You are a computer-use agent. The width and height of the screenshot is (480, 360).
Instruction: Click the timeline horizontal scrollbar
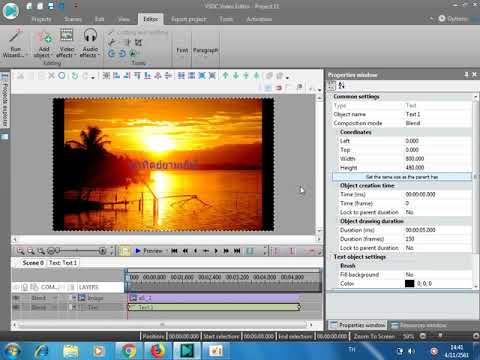162,324
